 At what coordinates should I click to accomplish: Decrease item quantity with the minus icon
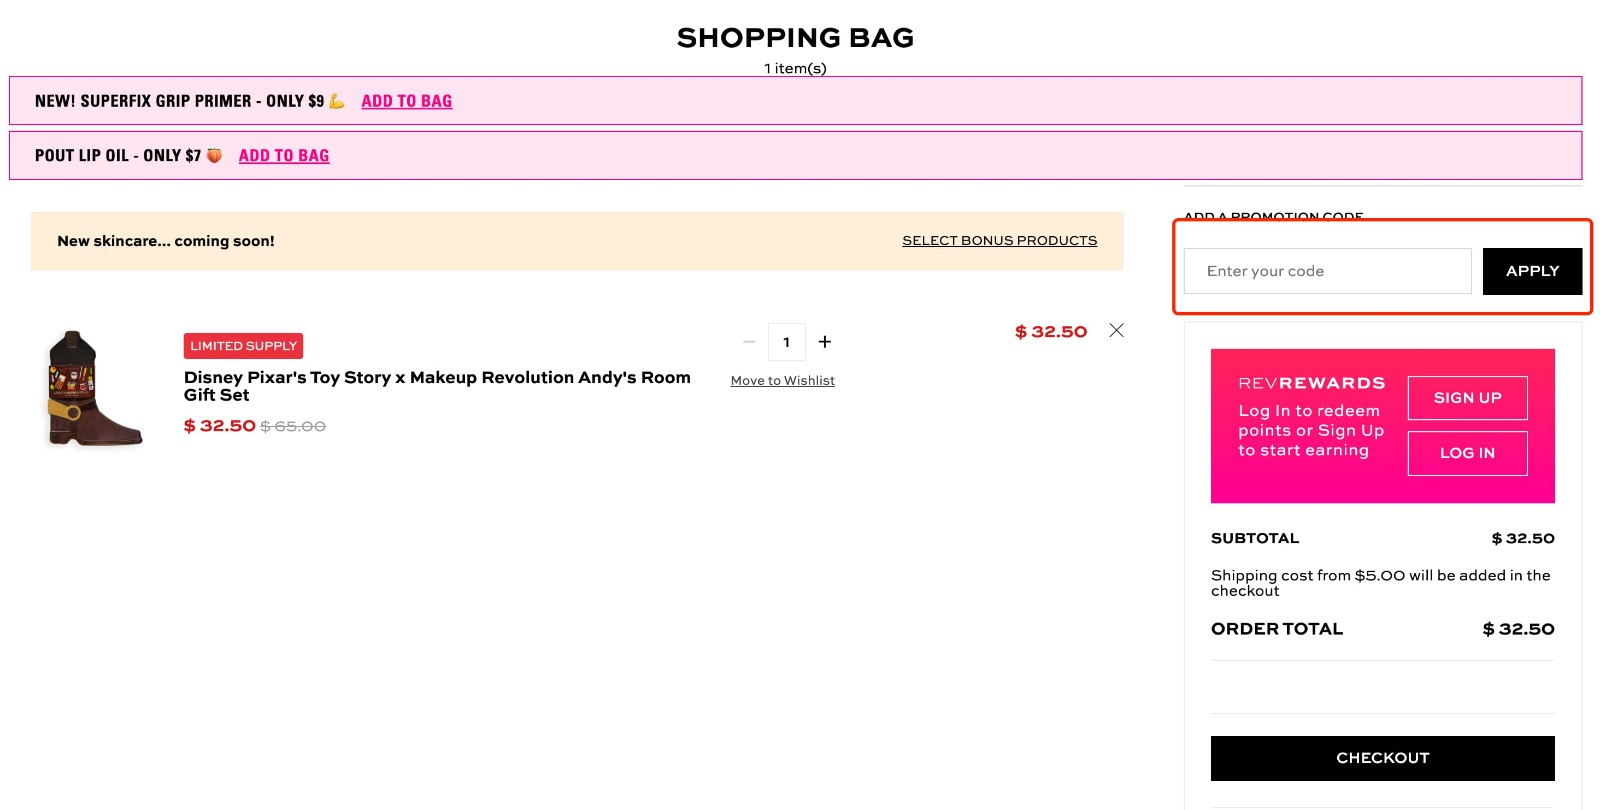point(749,341)
